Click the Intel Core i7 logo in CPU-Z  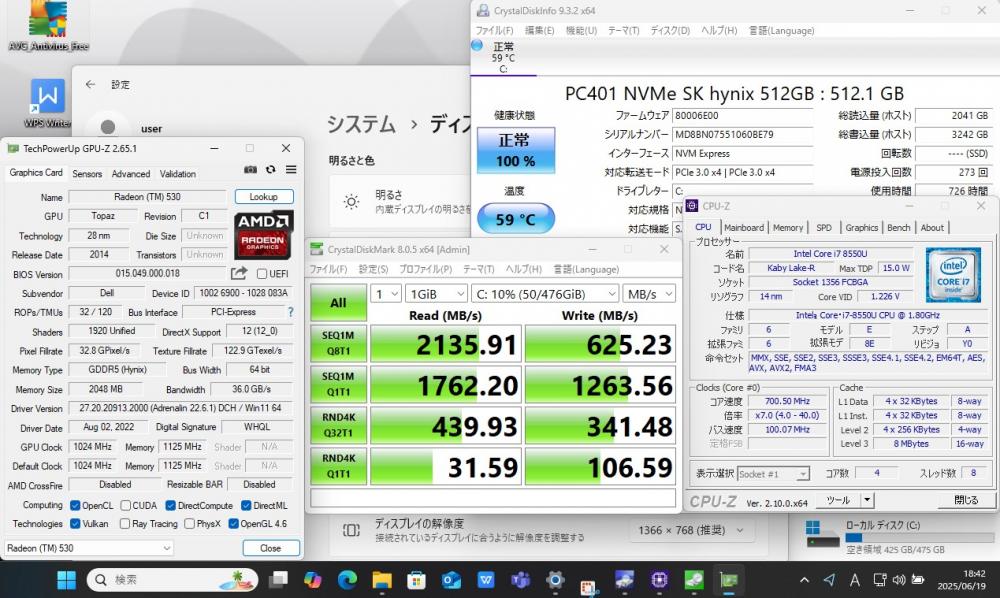(x=953, y=275)
